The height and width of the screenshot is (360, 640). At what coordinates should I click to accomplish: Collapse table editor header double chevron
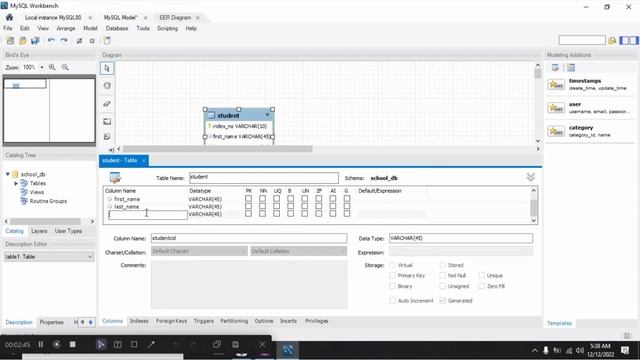(531, 177)
